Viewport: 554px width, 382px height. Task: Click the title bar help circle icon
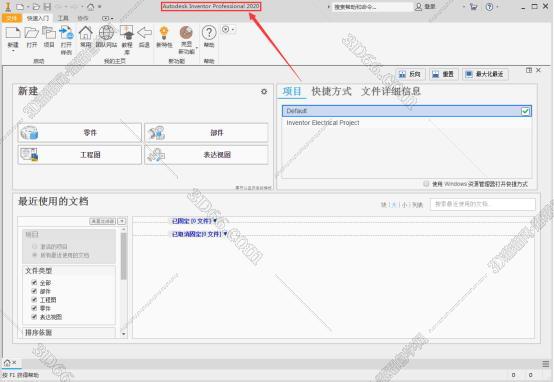(489, 7)
